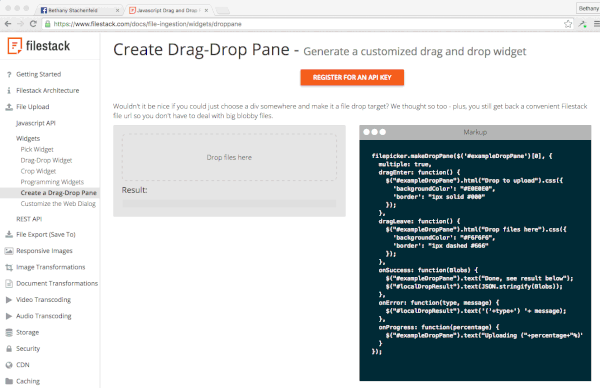
Task: Open the Responsive Images section
Action: (x=44, y=251)
